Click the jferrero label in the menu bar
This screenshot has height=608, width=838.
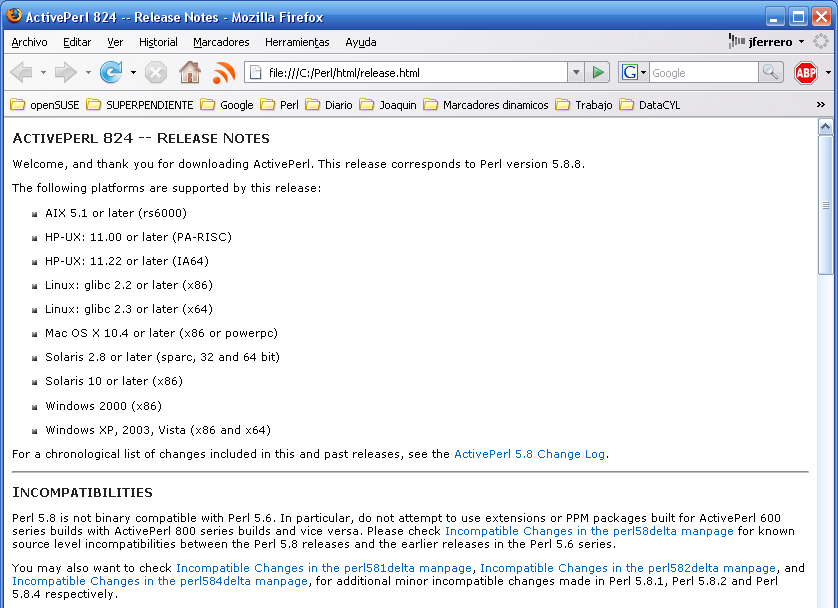[770, 42]
